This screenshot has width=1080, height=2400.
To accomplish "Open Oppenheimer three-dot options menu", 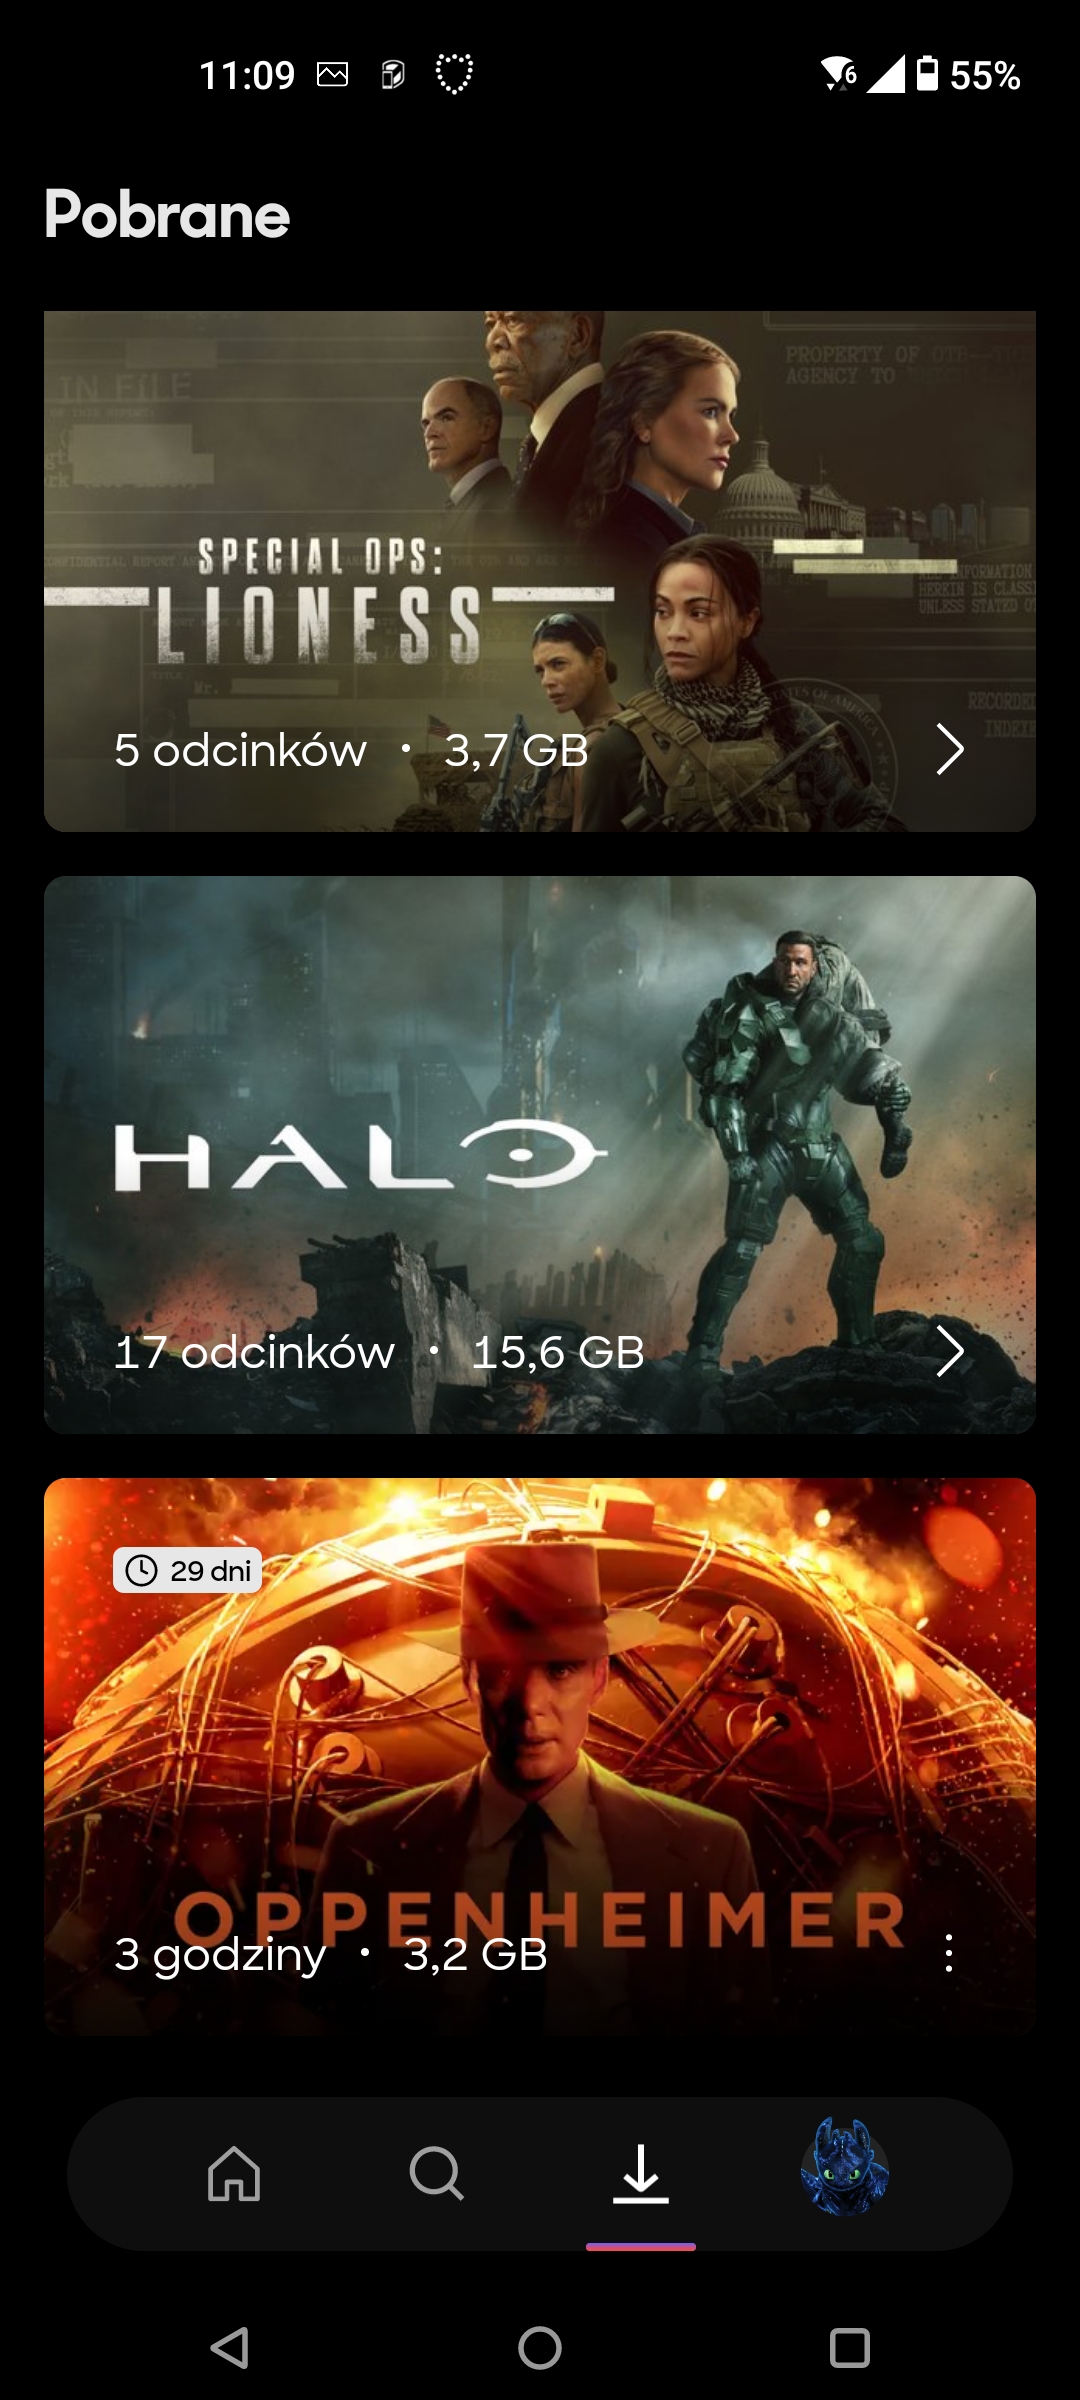I will (948, 1953).
